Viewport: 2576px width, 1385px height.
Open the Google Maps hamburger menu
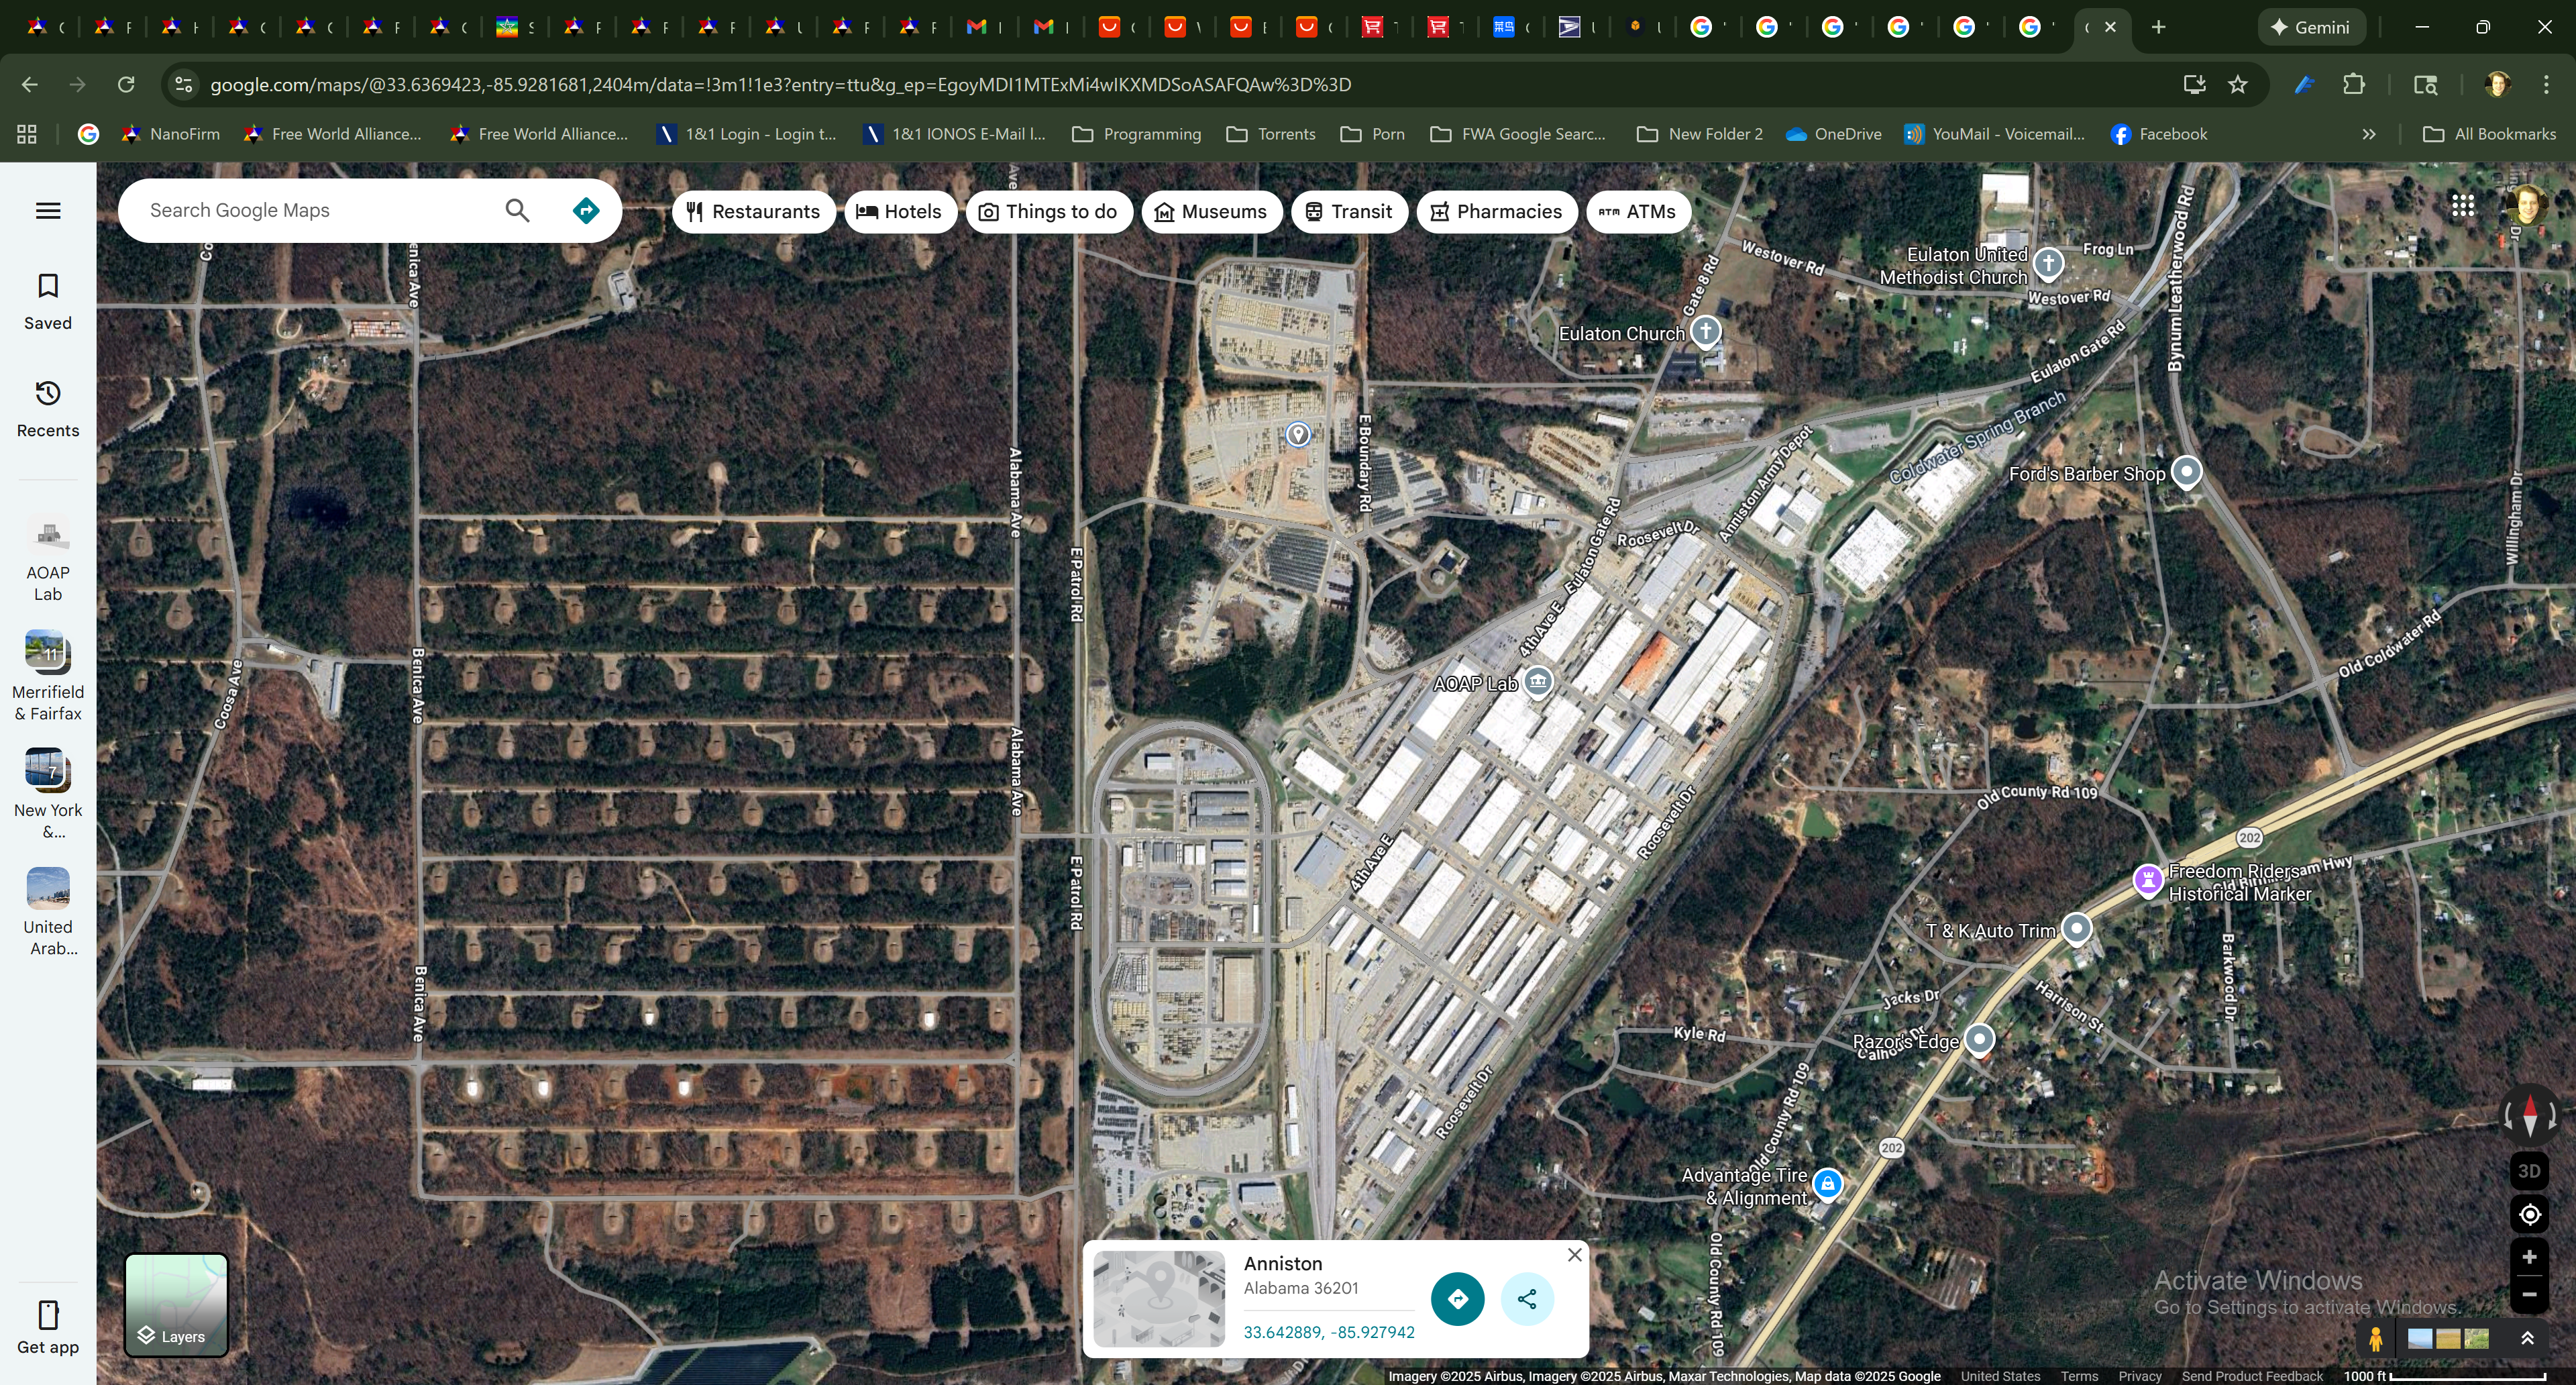[48, 211]
